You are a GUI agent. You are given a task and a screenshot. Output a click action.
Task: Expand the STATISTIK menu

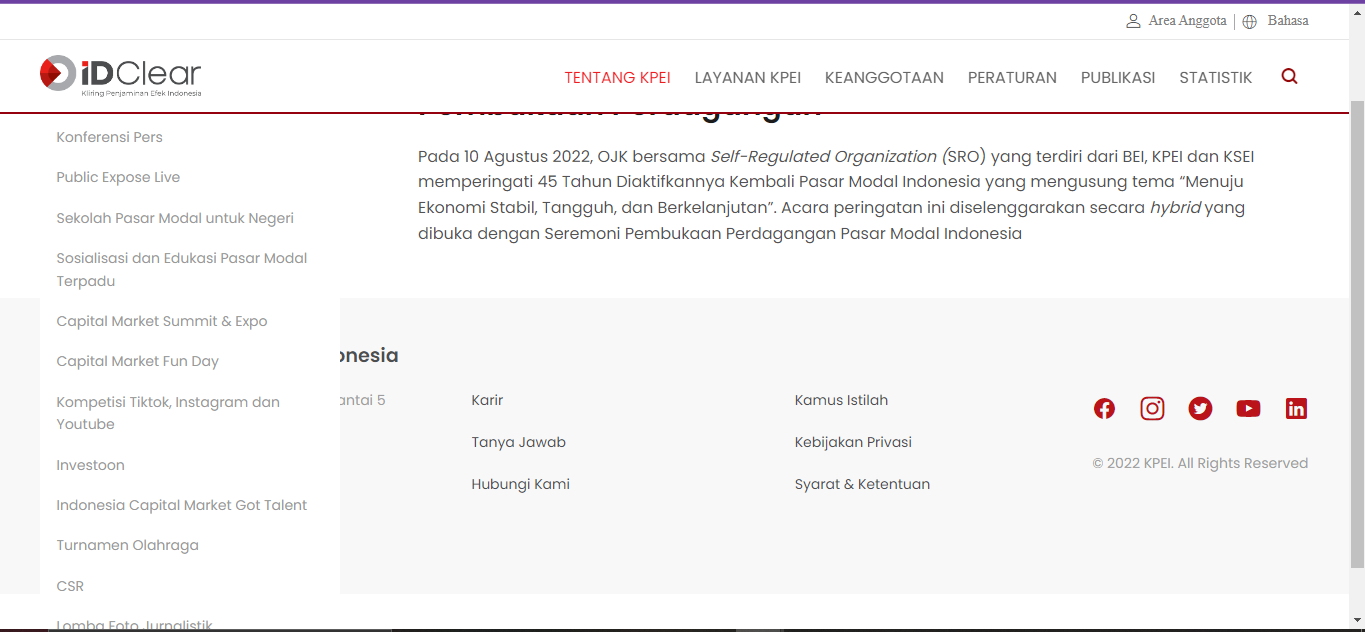1215,77
